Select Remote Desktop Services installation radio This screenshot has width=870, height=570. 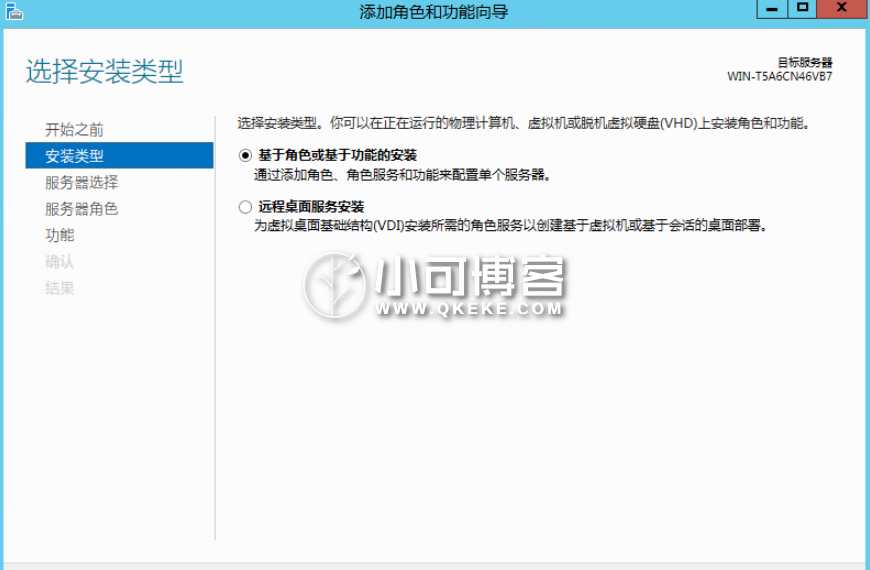(245, 207)
